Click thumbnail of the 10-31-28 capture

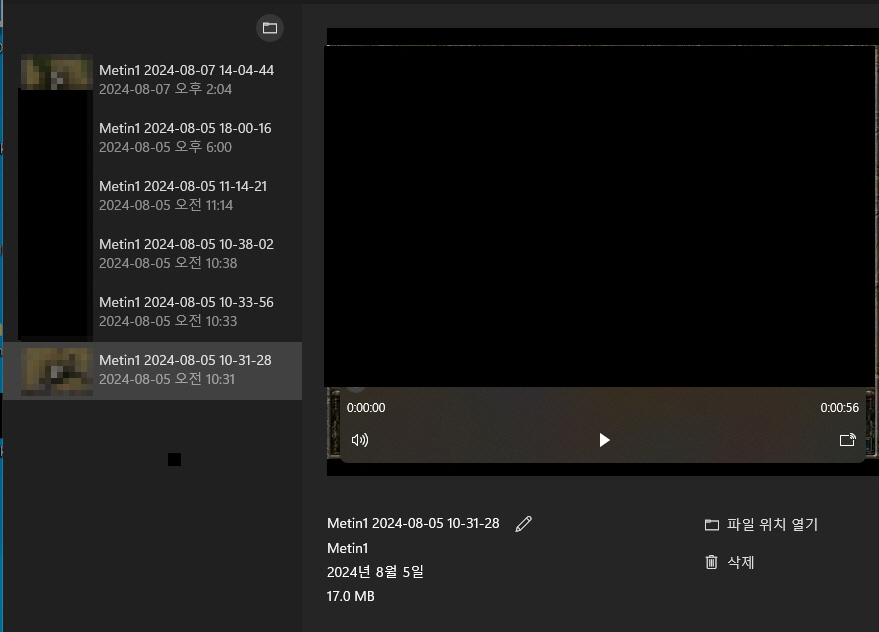(x=57, y=371)
